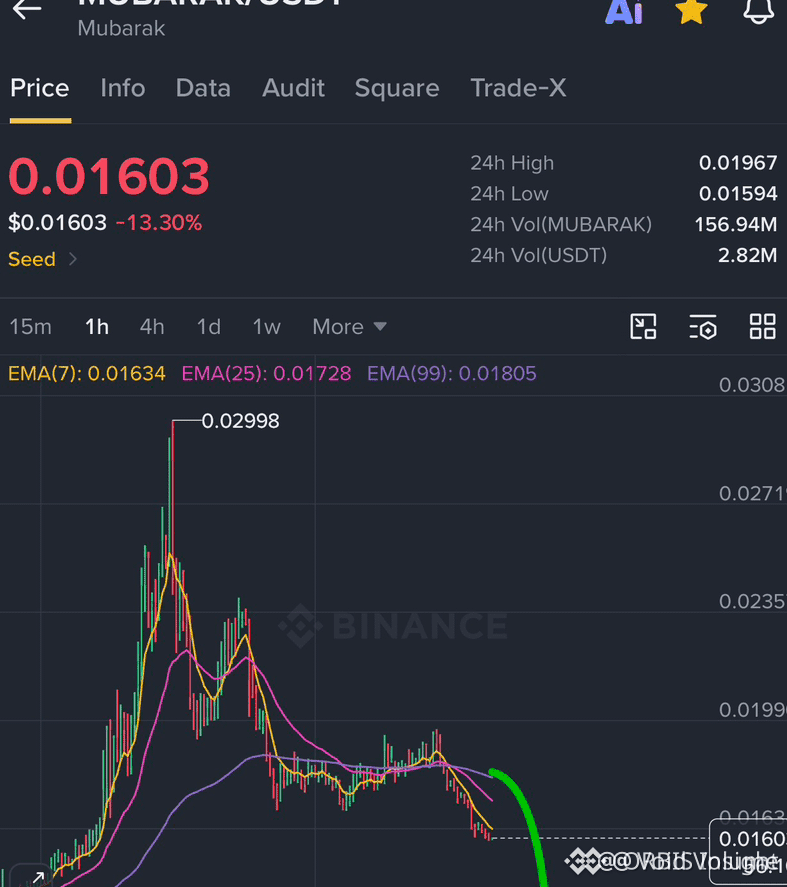Open the Square tab

[397, 89]
